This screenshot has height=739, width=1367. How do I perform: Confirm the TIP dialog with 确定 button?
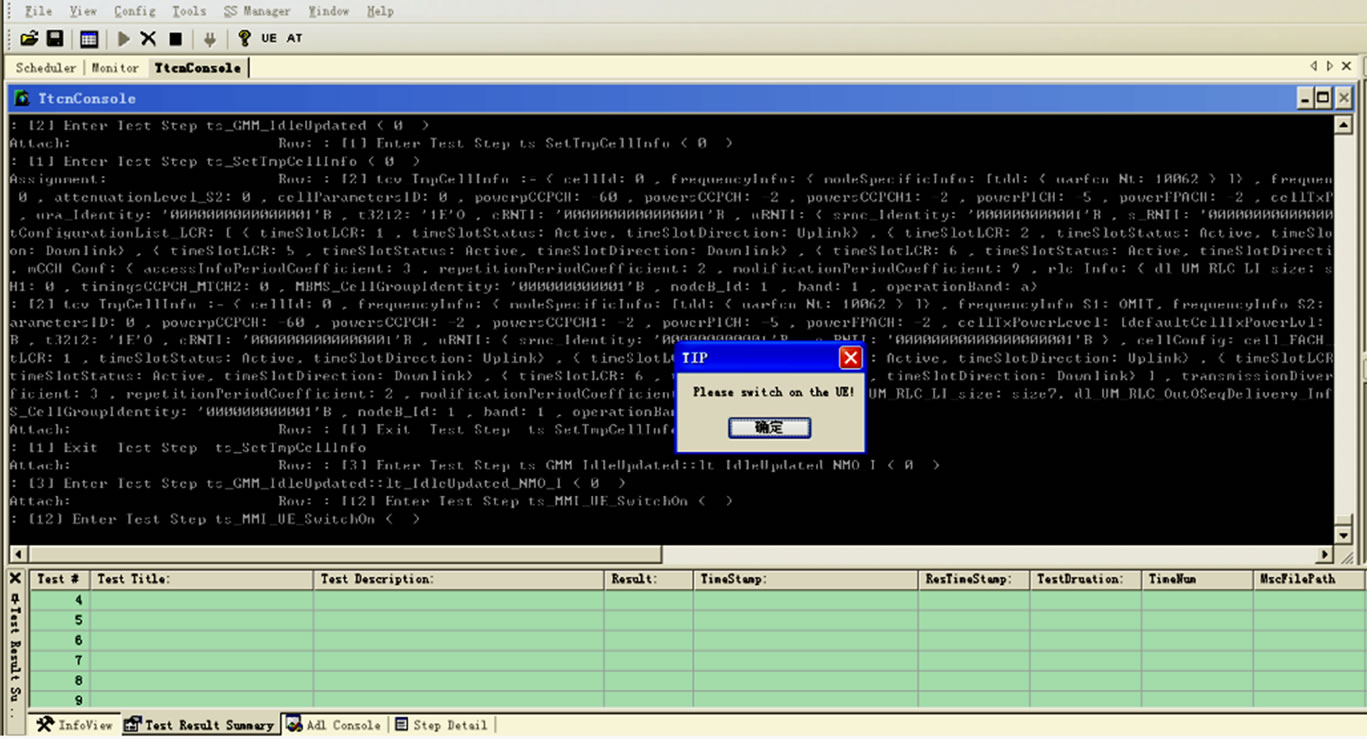point(768,427)
